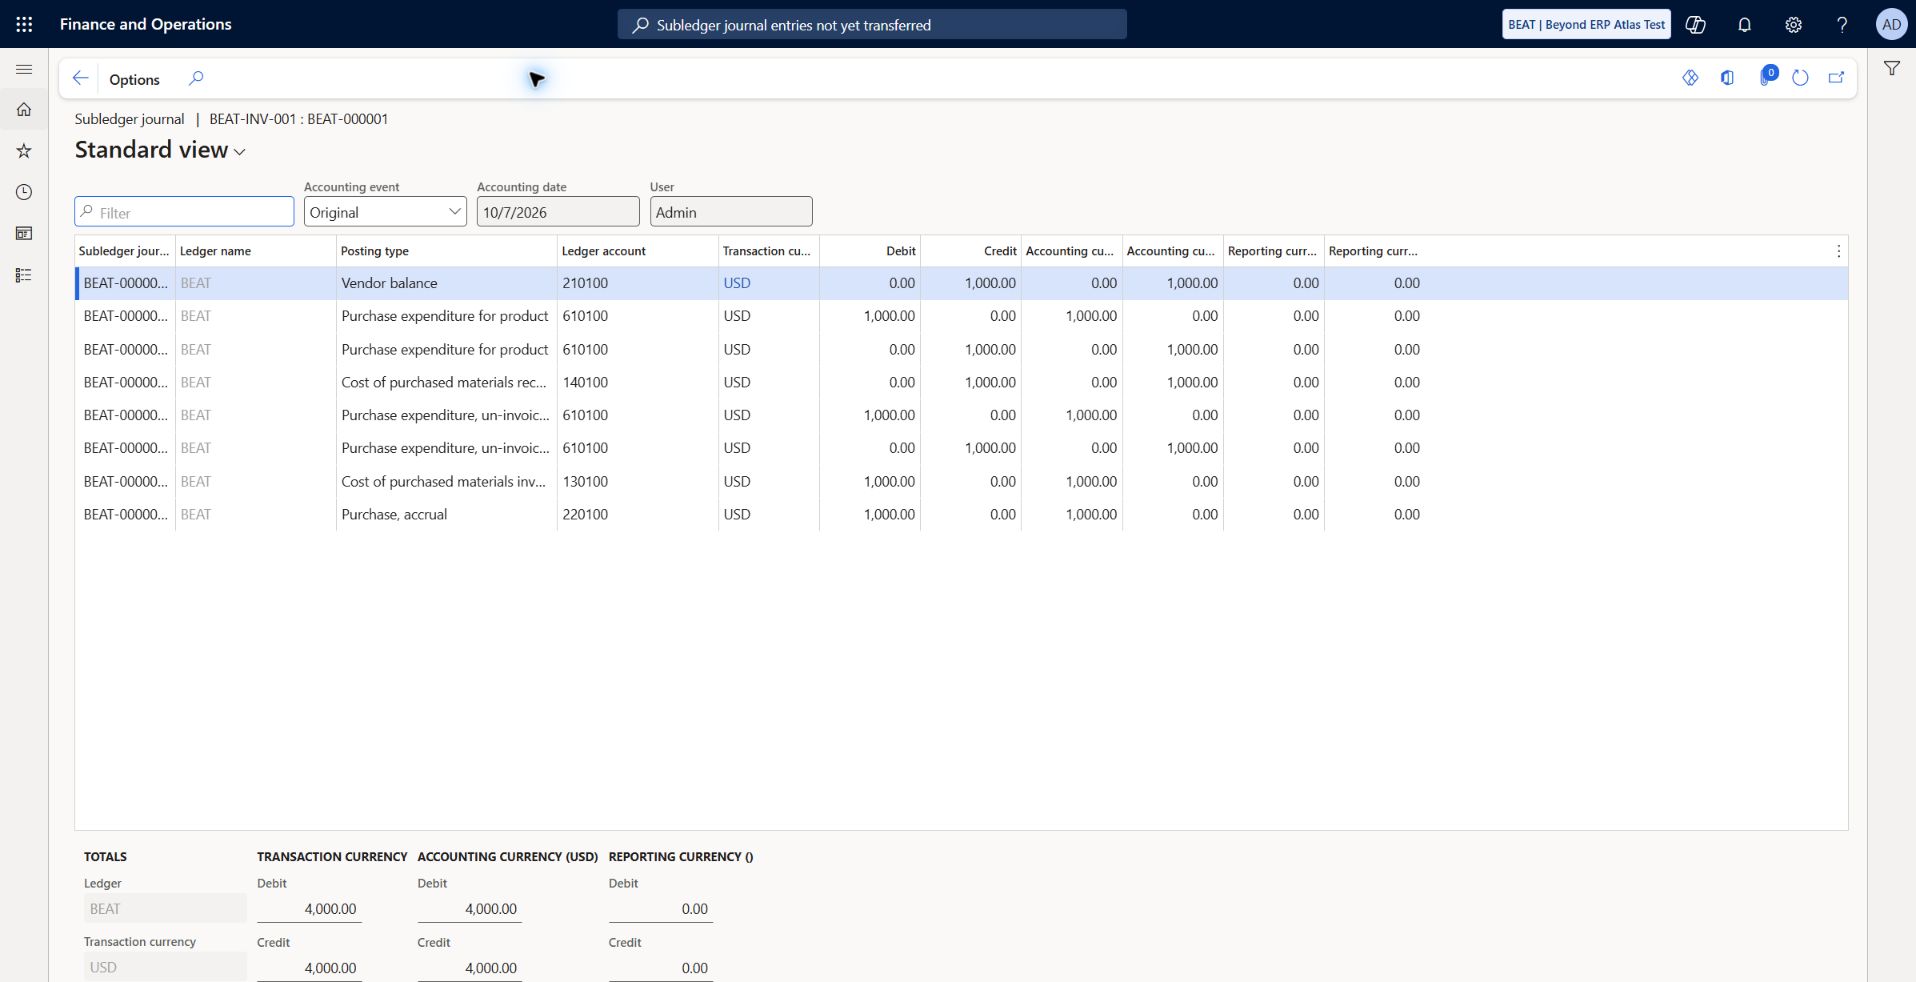This screenshot has height=982, width=1916.
Task: Click the BEAT company picker button
Action: pyautogui.click(x=1586, y=24)
